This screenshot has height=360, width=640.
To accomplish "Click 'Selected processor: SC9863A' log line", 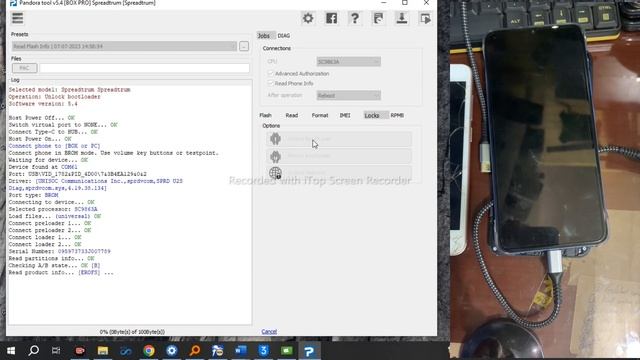I will point(53,209).
